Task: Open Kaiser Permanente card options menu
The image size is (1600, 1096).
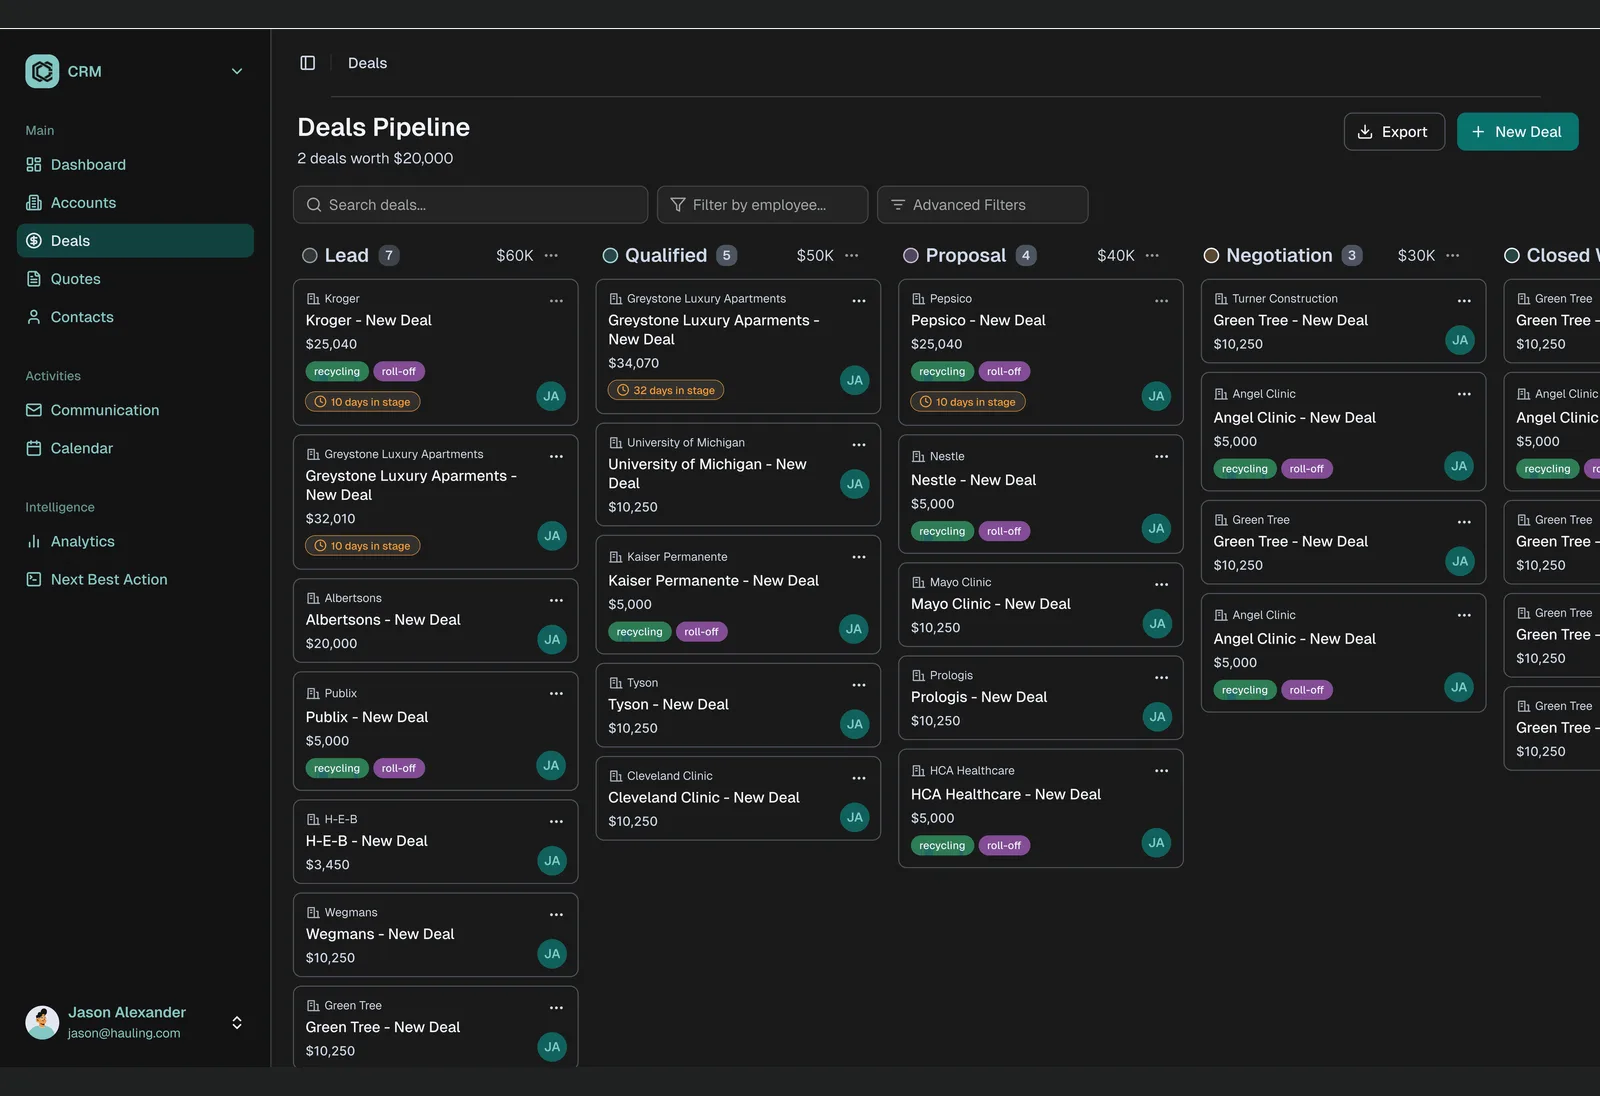Action: pyautogui.click(x=859, y=557)
